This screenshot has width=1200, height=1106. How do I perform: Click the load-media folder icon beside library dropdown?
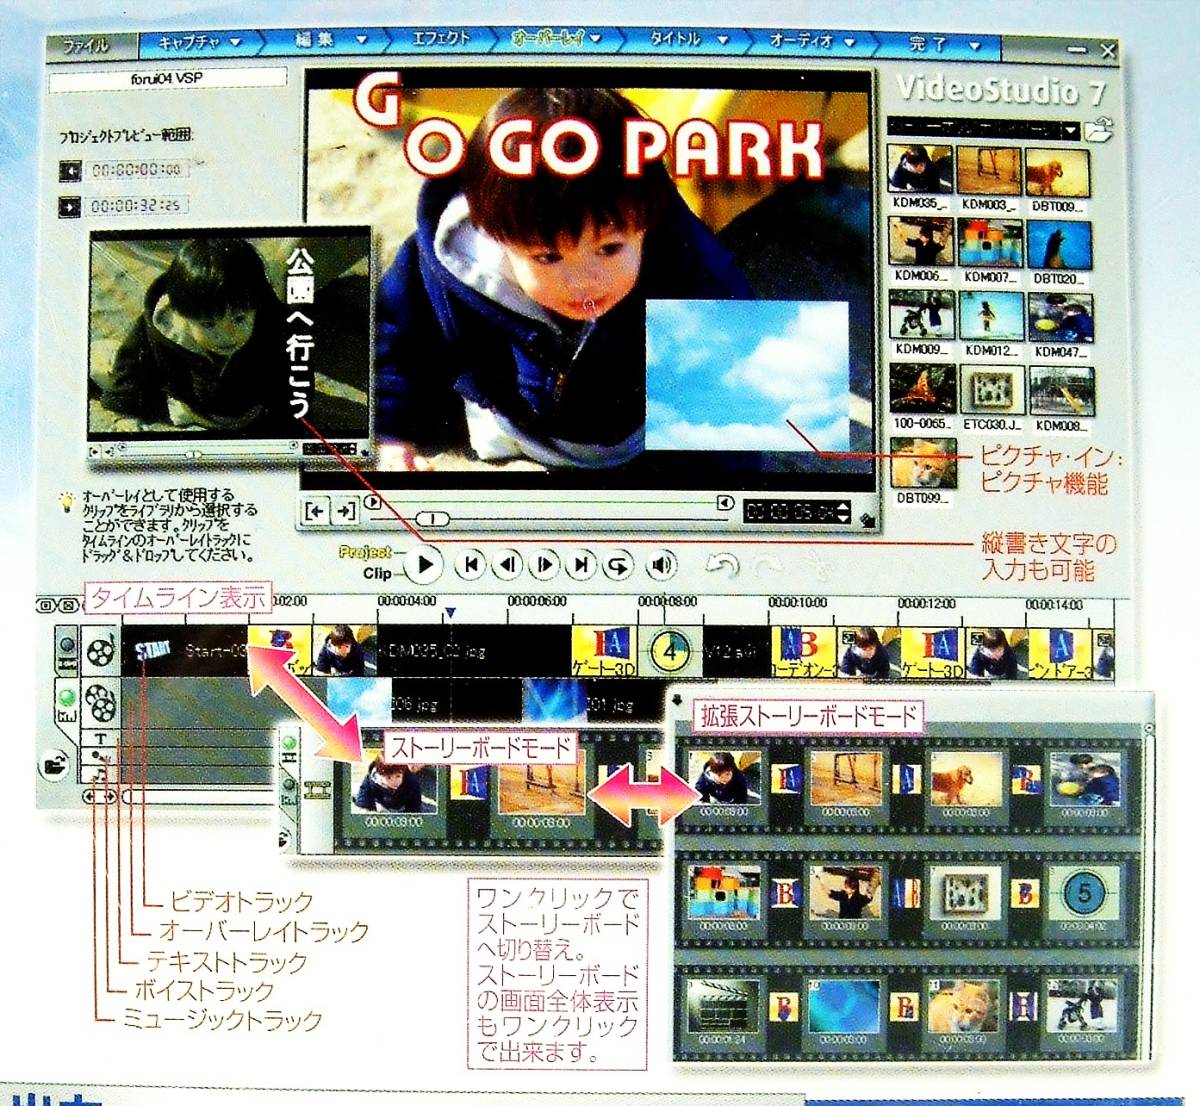tap(1100, 129)
